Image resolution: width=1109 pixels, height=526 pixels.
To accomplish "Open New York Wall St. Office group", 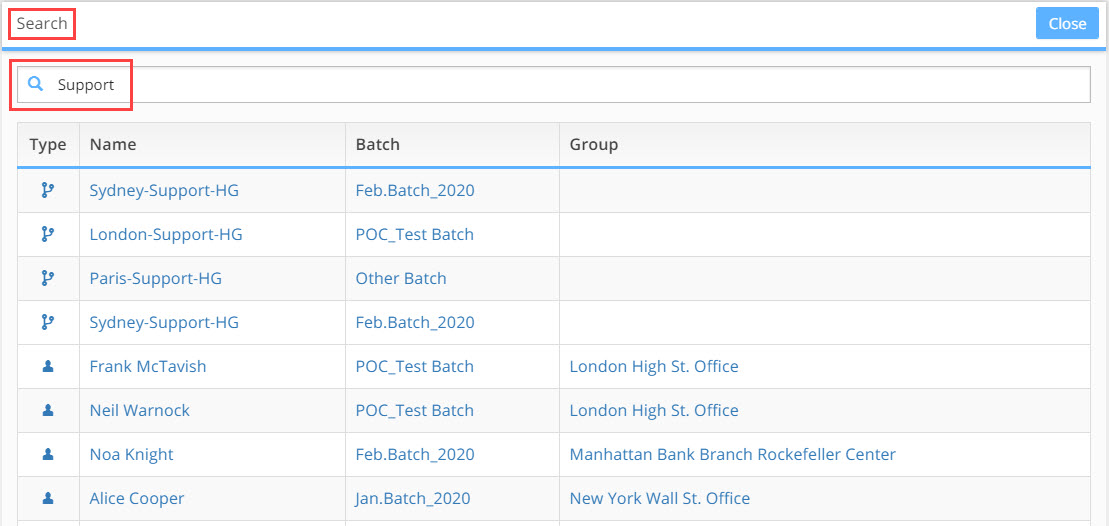I will tap(660, 498).
